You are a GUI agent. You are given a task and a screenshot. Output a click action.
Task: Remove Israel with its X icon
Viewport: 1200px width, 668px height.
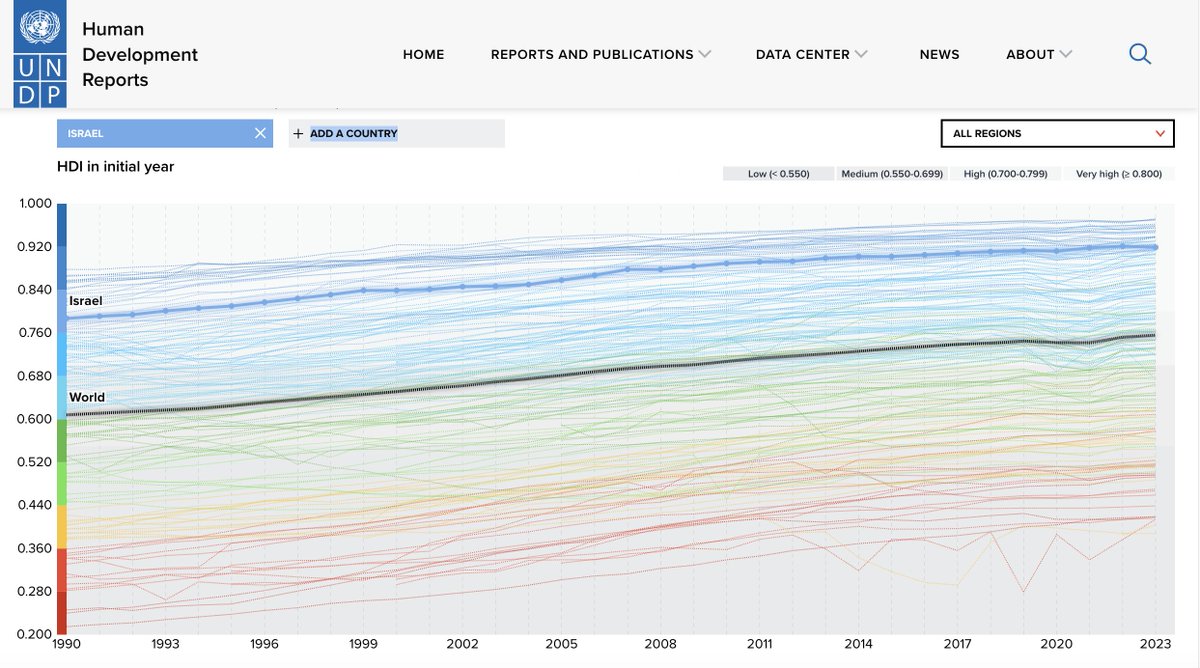click(x=260, y=133)
